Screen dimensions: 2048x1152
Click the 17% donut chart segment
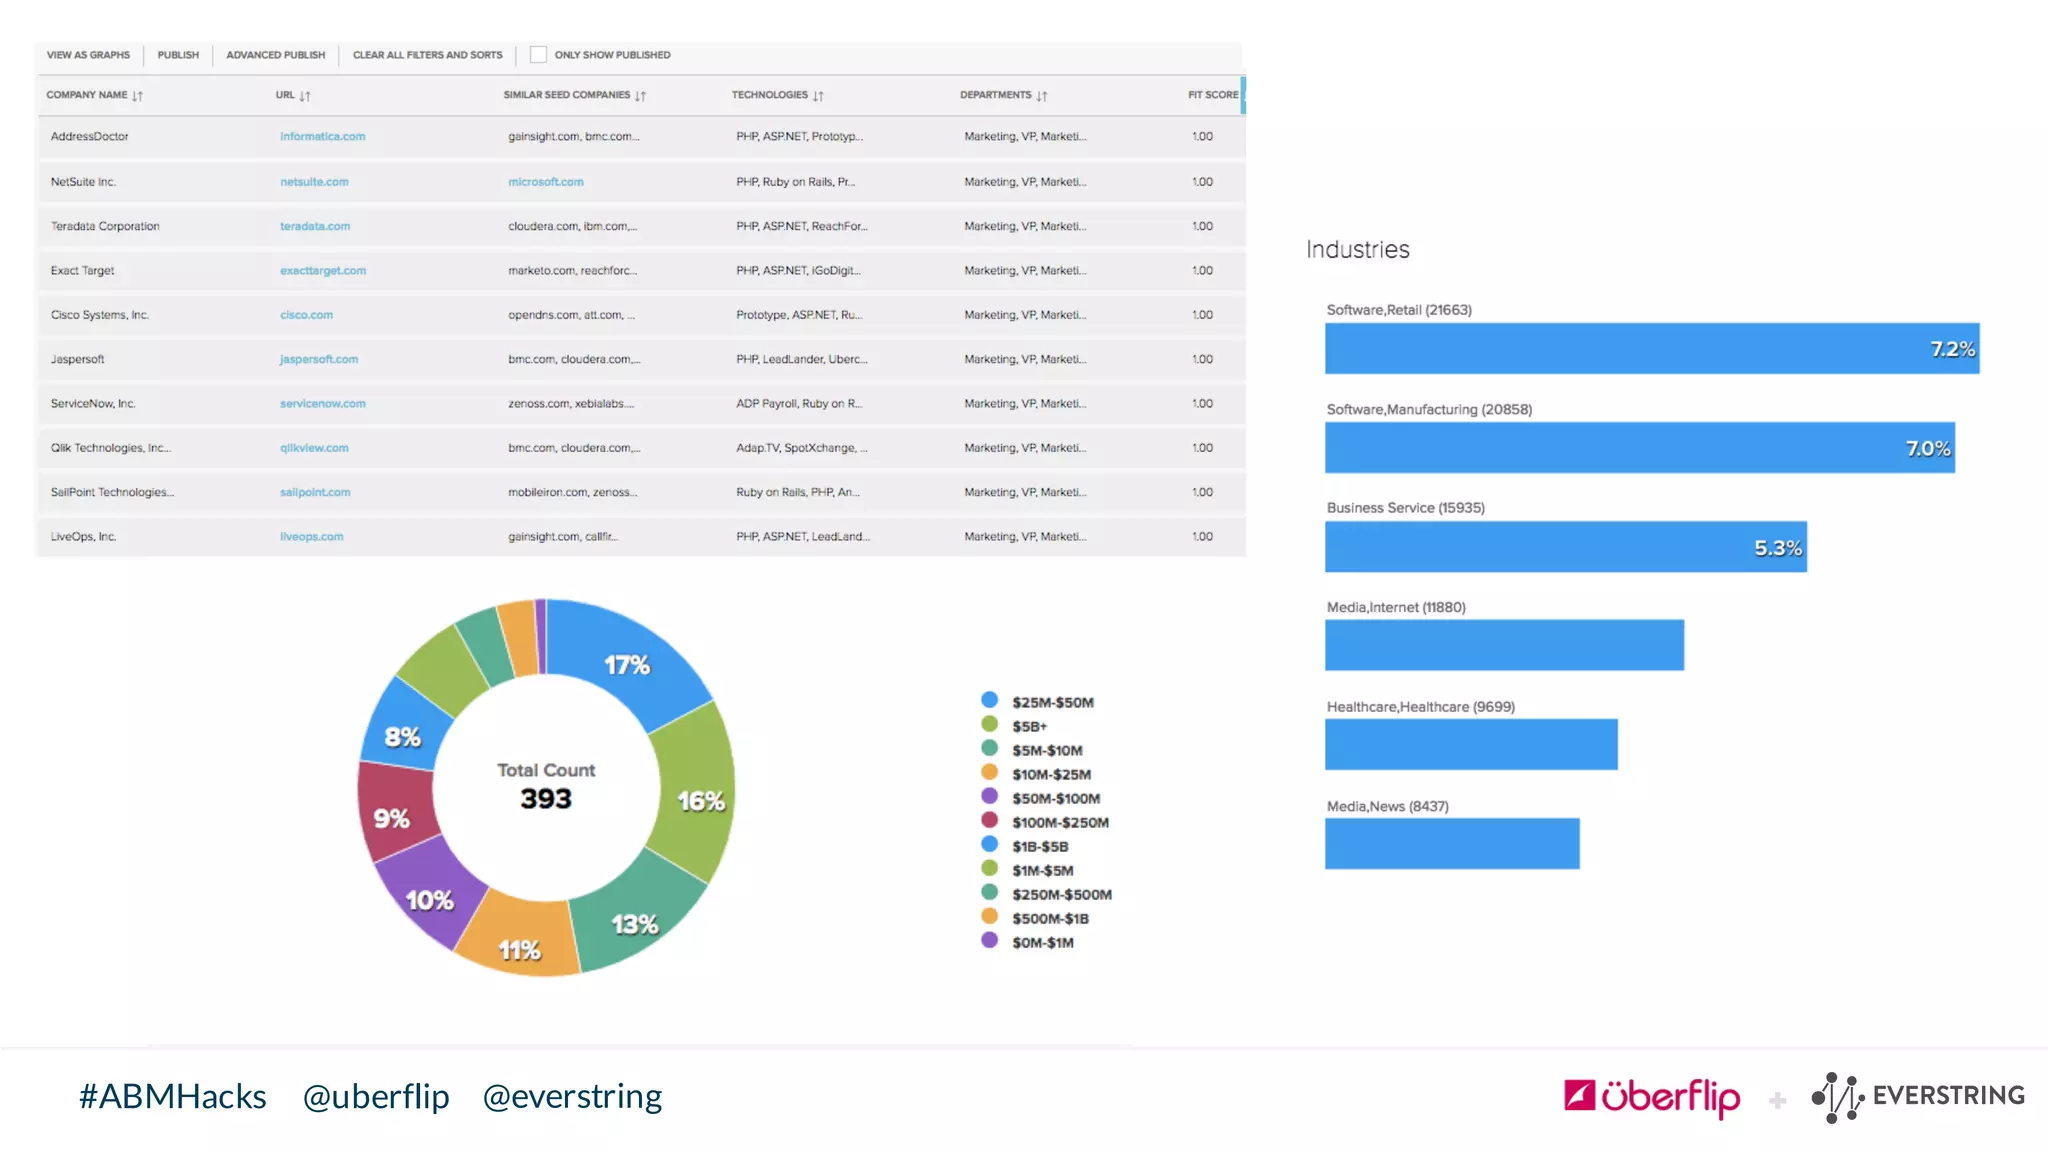[628, 666]
